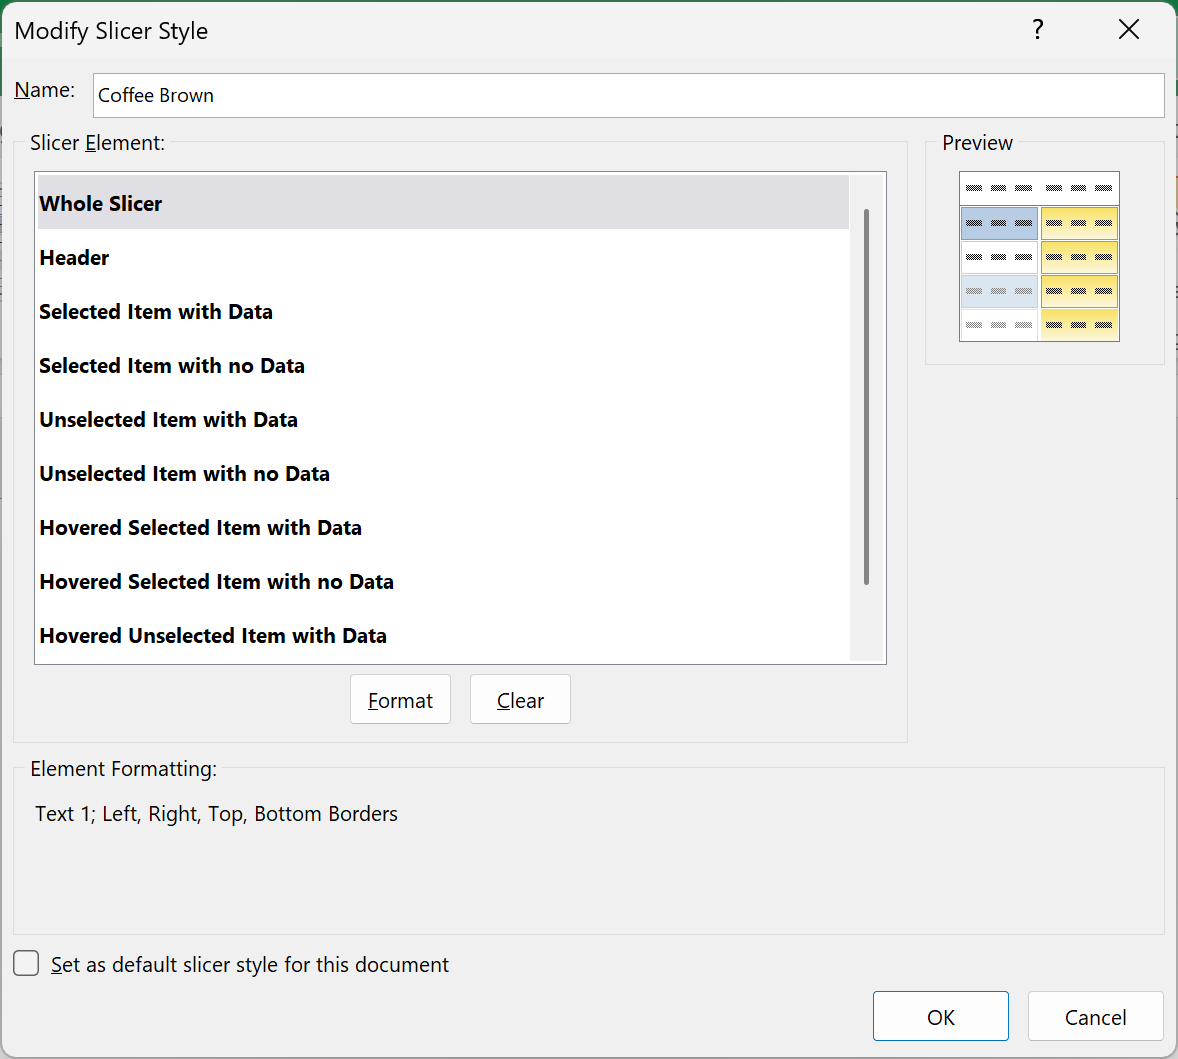Select the Whole Slicer element
Screen dimensions: 1178x1059
443,203
